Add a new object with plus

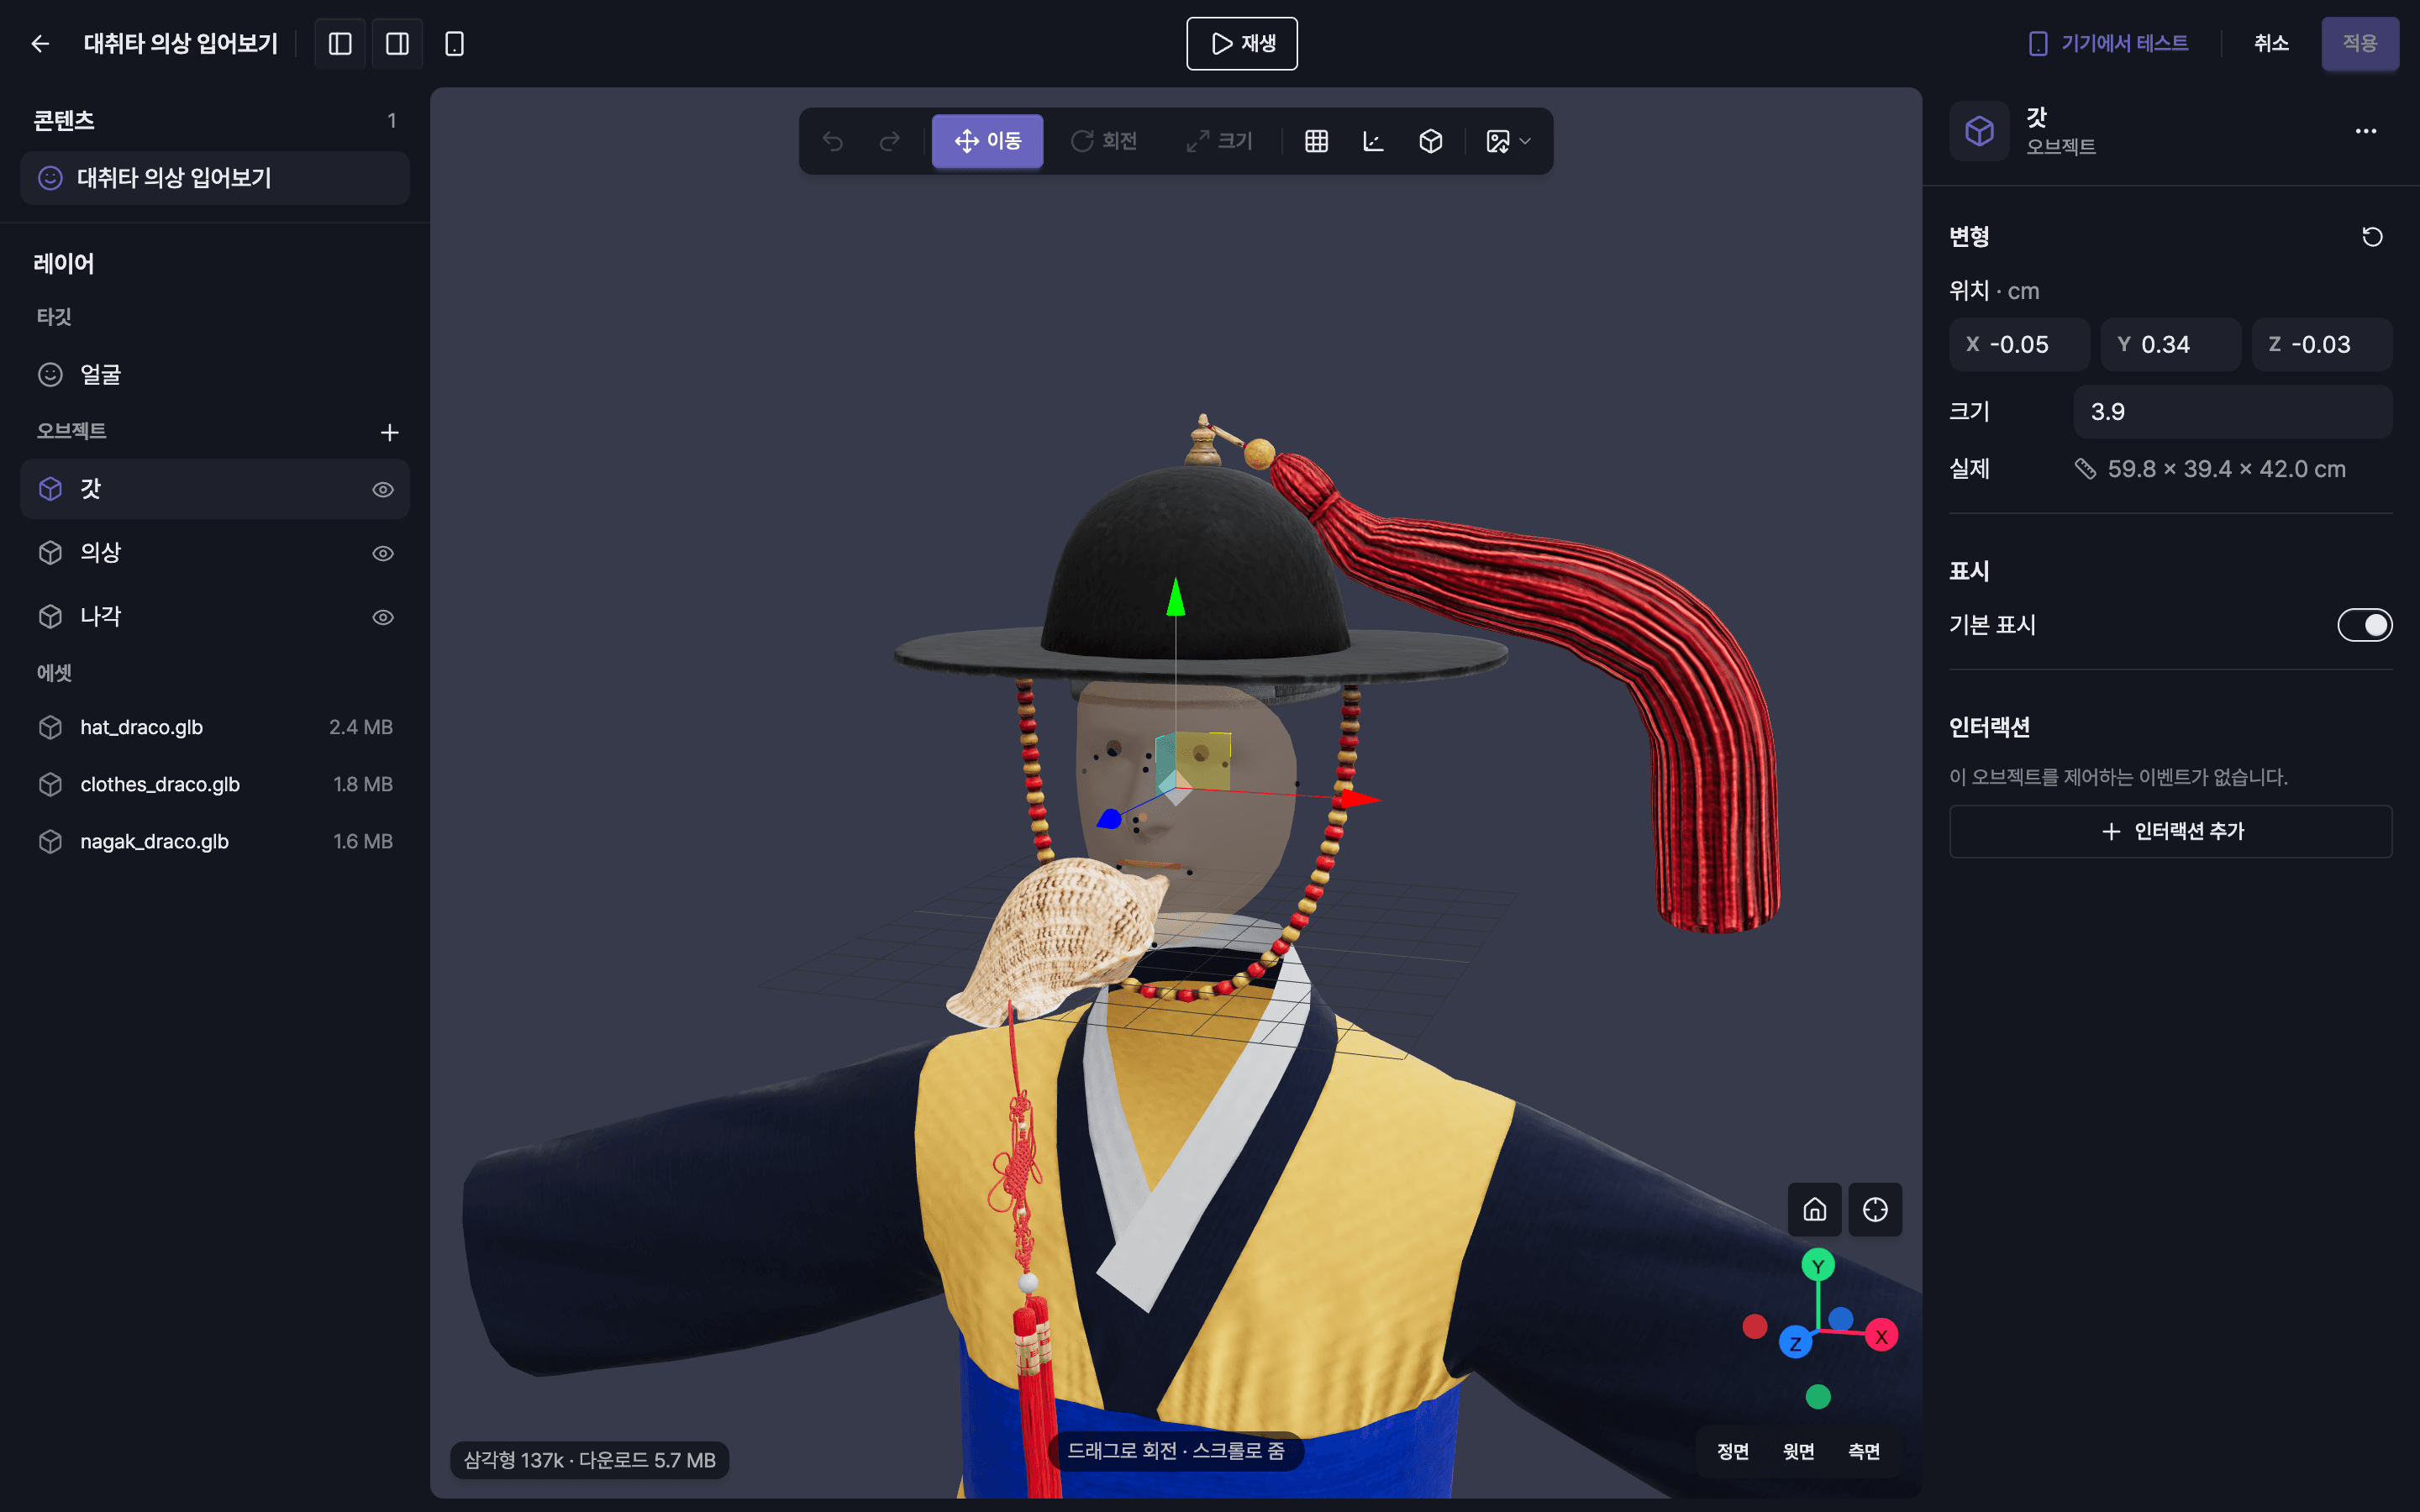pos(390,432)
